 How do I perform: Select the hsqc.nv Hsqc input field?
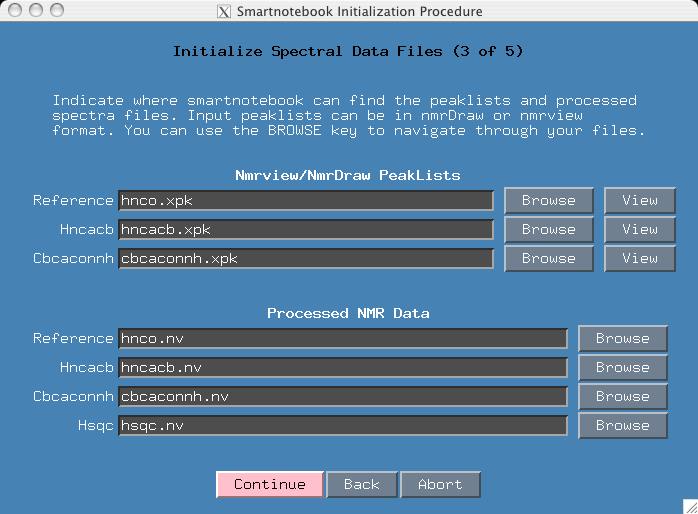[x=342, y=425]
